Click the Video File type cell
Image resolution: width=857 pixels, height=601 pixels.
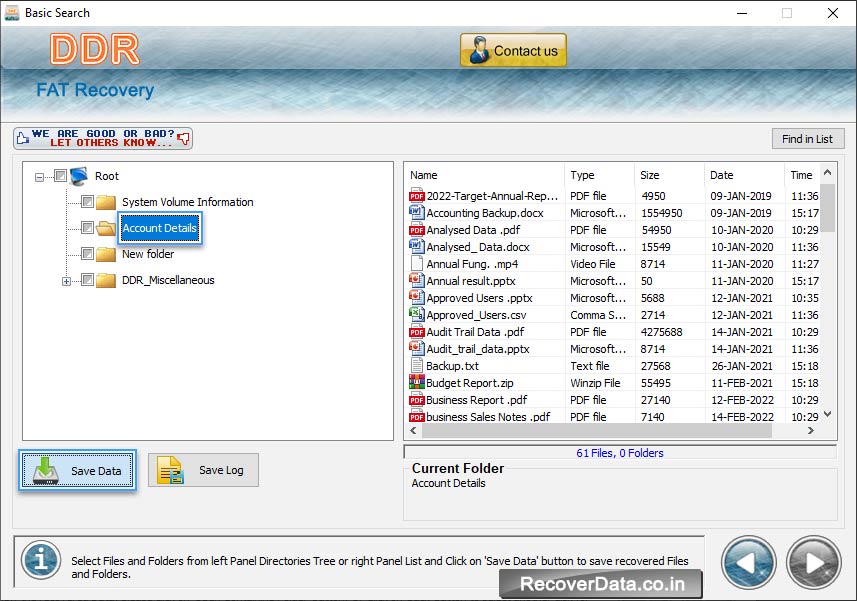592,264
